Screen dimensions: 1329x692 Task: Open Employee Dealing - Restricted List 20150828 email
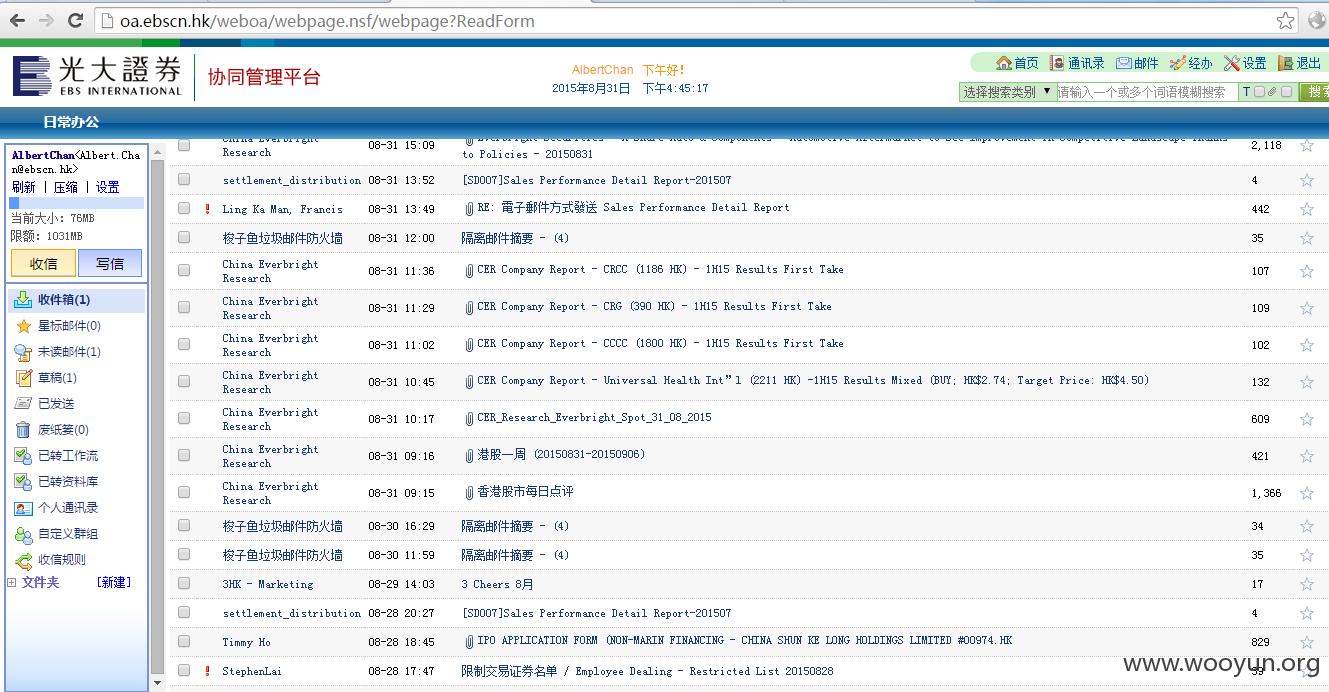[647, 671]
